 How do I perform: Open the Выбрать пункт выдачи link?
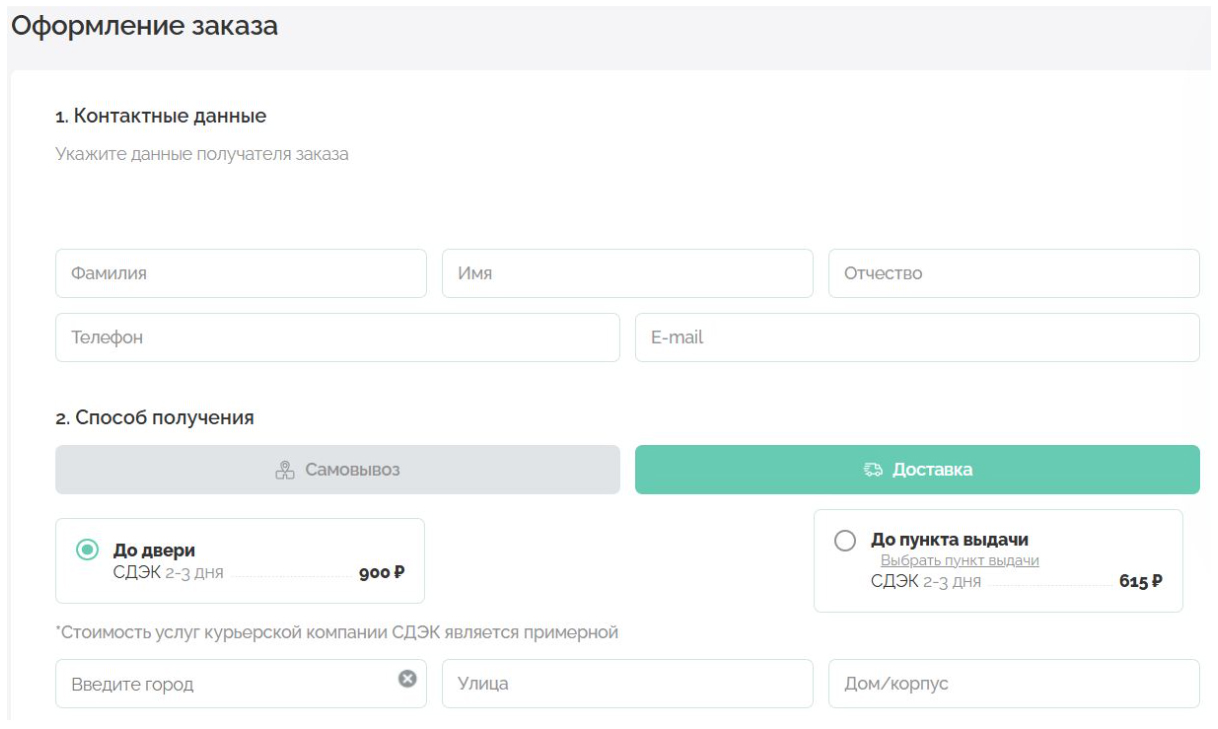959,561
